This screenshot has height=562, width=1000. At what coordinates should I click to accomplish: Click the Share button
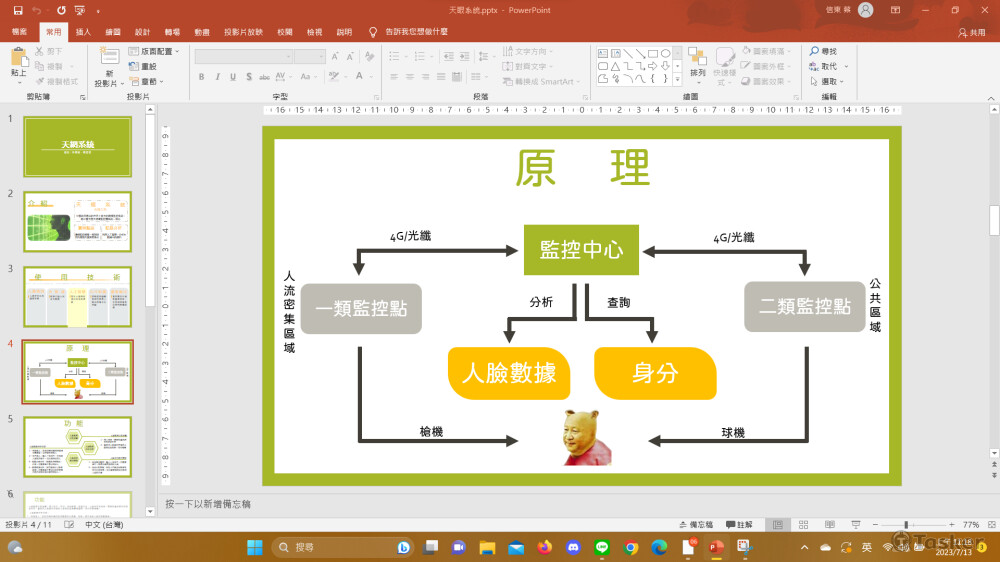tap(971, 32)
